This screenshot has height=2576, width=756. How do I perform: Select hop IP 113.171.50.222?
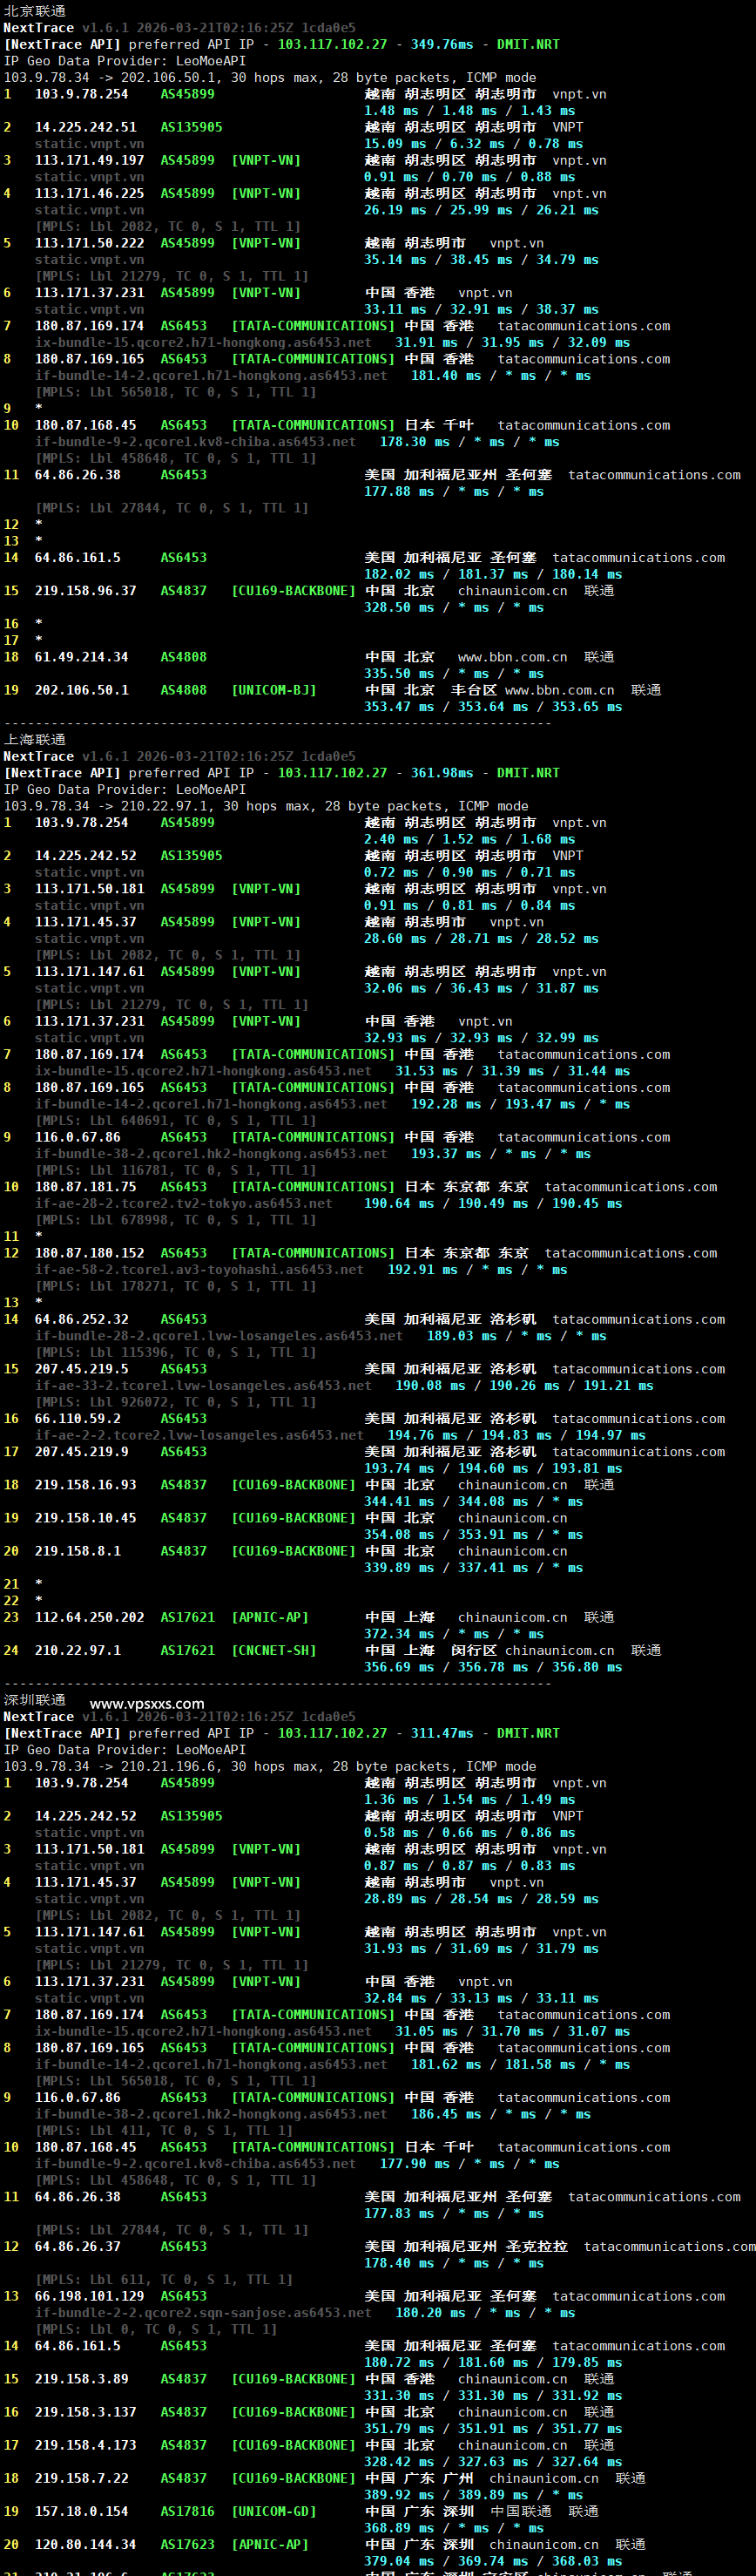(x=90, y=243)
